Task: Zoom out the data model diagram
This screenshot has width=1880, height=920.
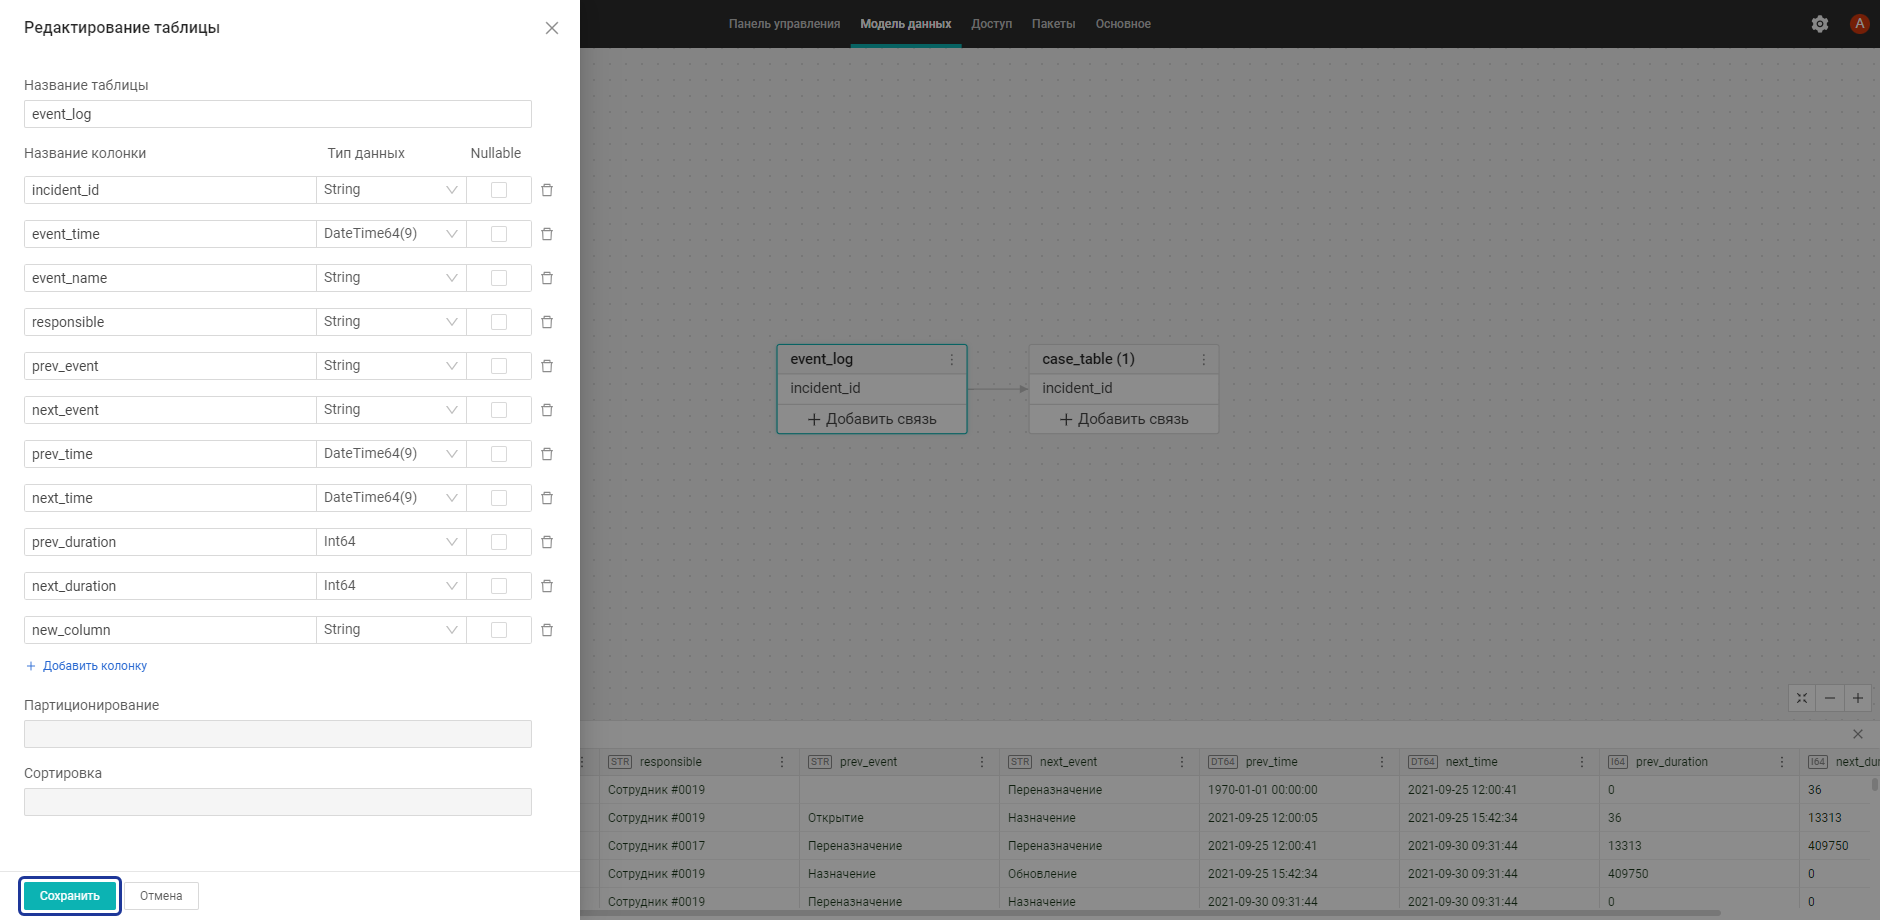Action: [1830, 698]
